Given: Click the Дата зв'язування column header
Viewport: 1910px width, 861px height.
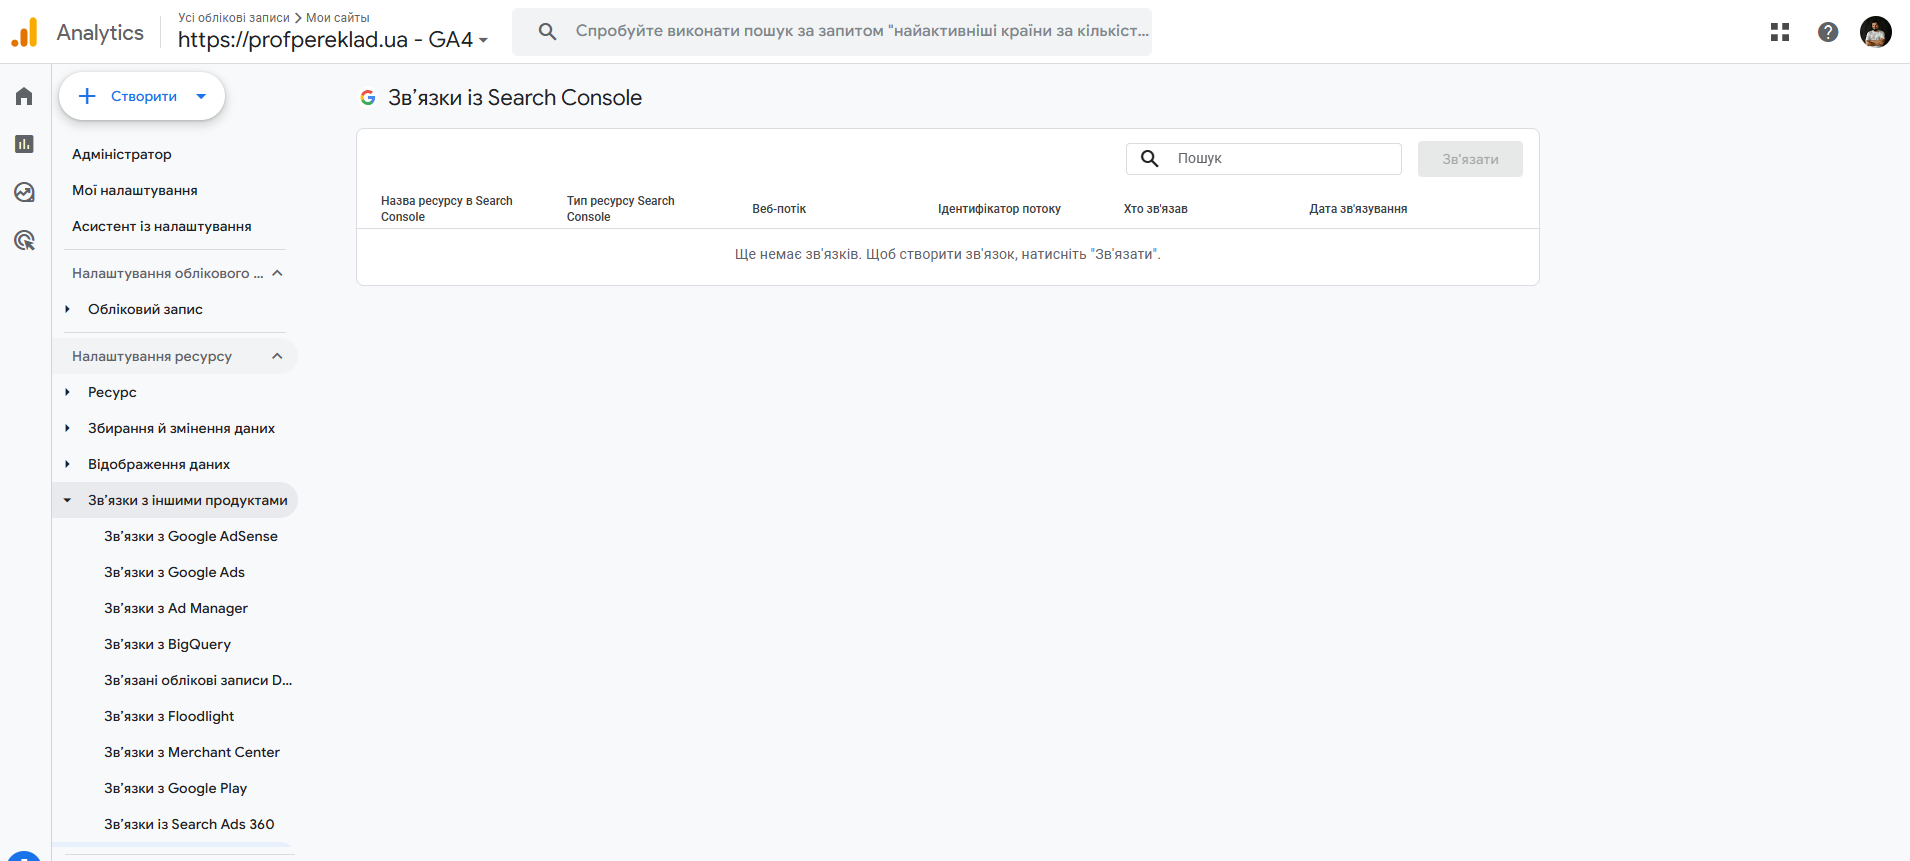Looking at the screenshot, I should (x=1358, y=209).
